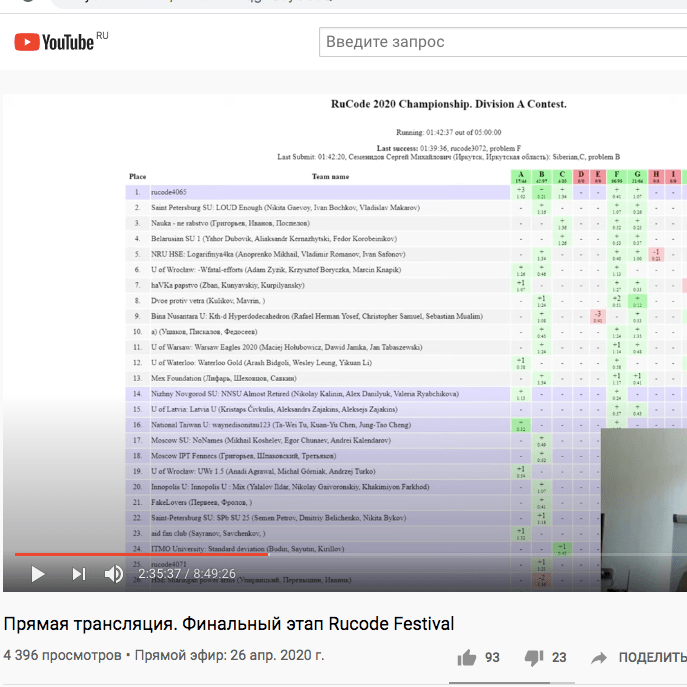The height and width of the screenshot is (687, 687).
Task: Click problem D column header
Action: [x=581, y=177]
